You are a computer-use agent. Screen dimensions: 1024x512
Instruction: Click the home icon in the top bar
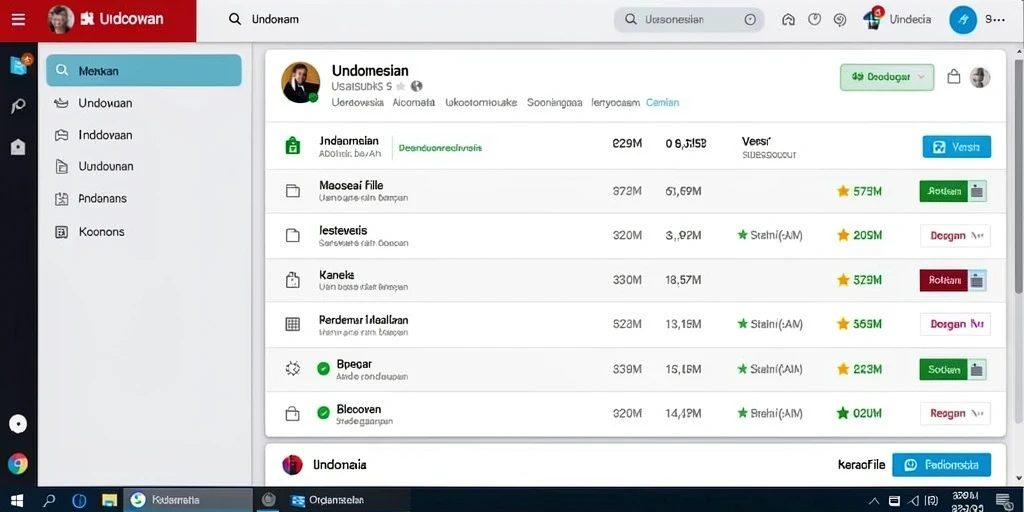click(788, 20)
